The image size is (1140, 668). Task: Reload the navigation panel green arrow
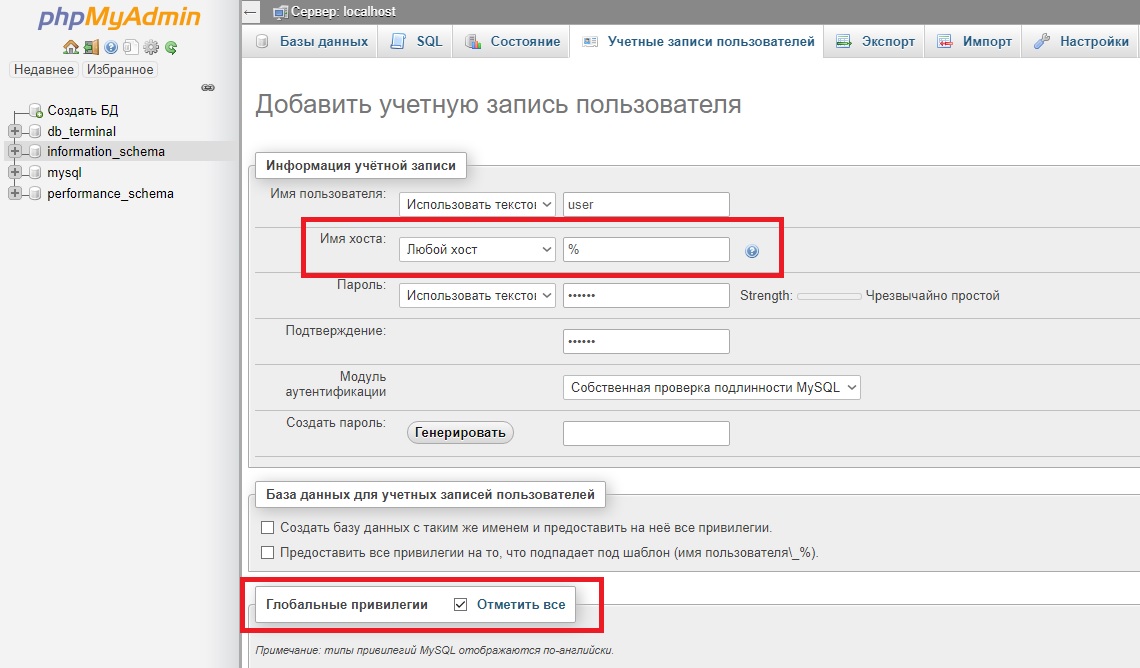point(171,47)
